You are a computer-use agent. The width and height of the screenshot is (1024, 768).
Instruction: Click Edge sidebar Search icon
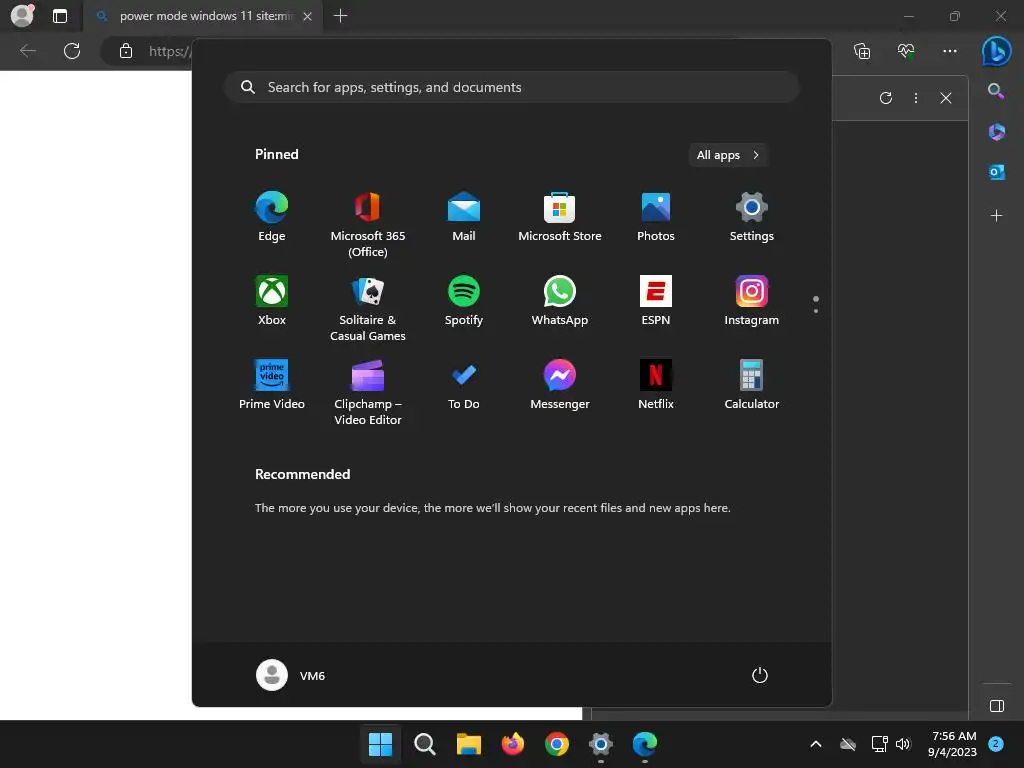[x=996, y=91]
